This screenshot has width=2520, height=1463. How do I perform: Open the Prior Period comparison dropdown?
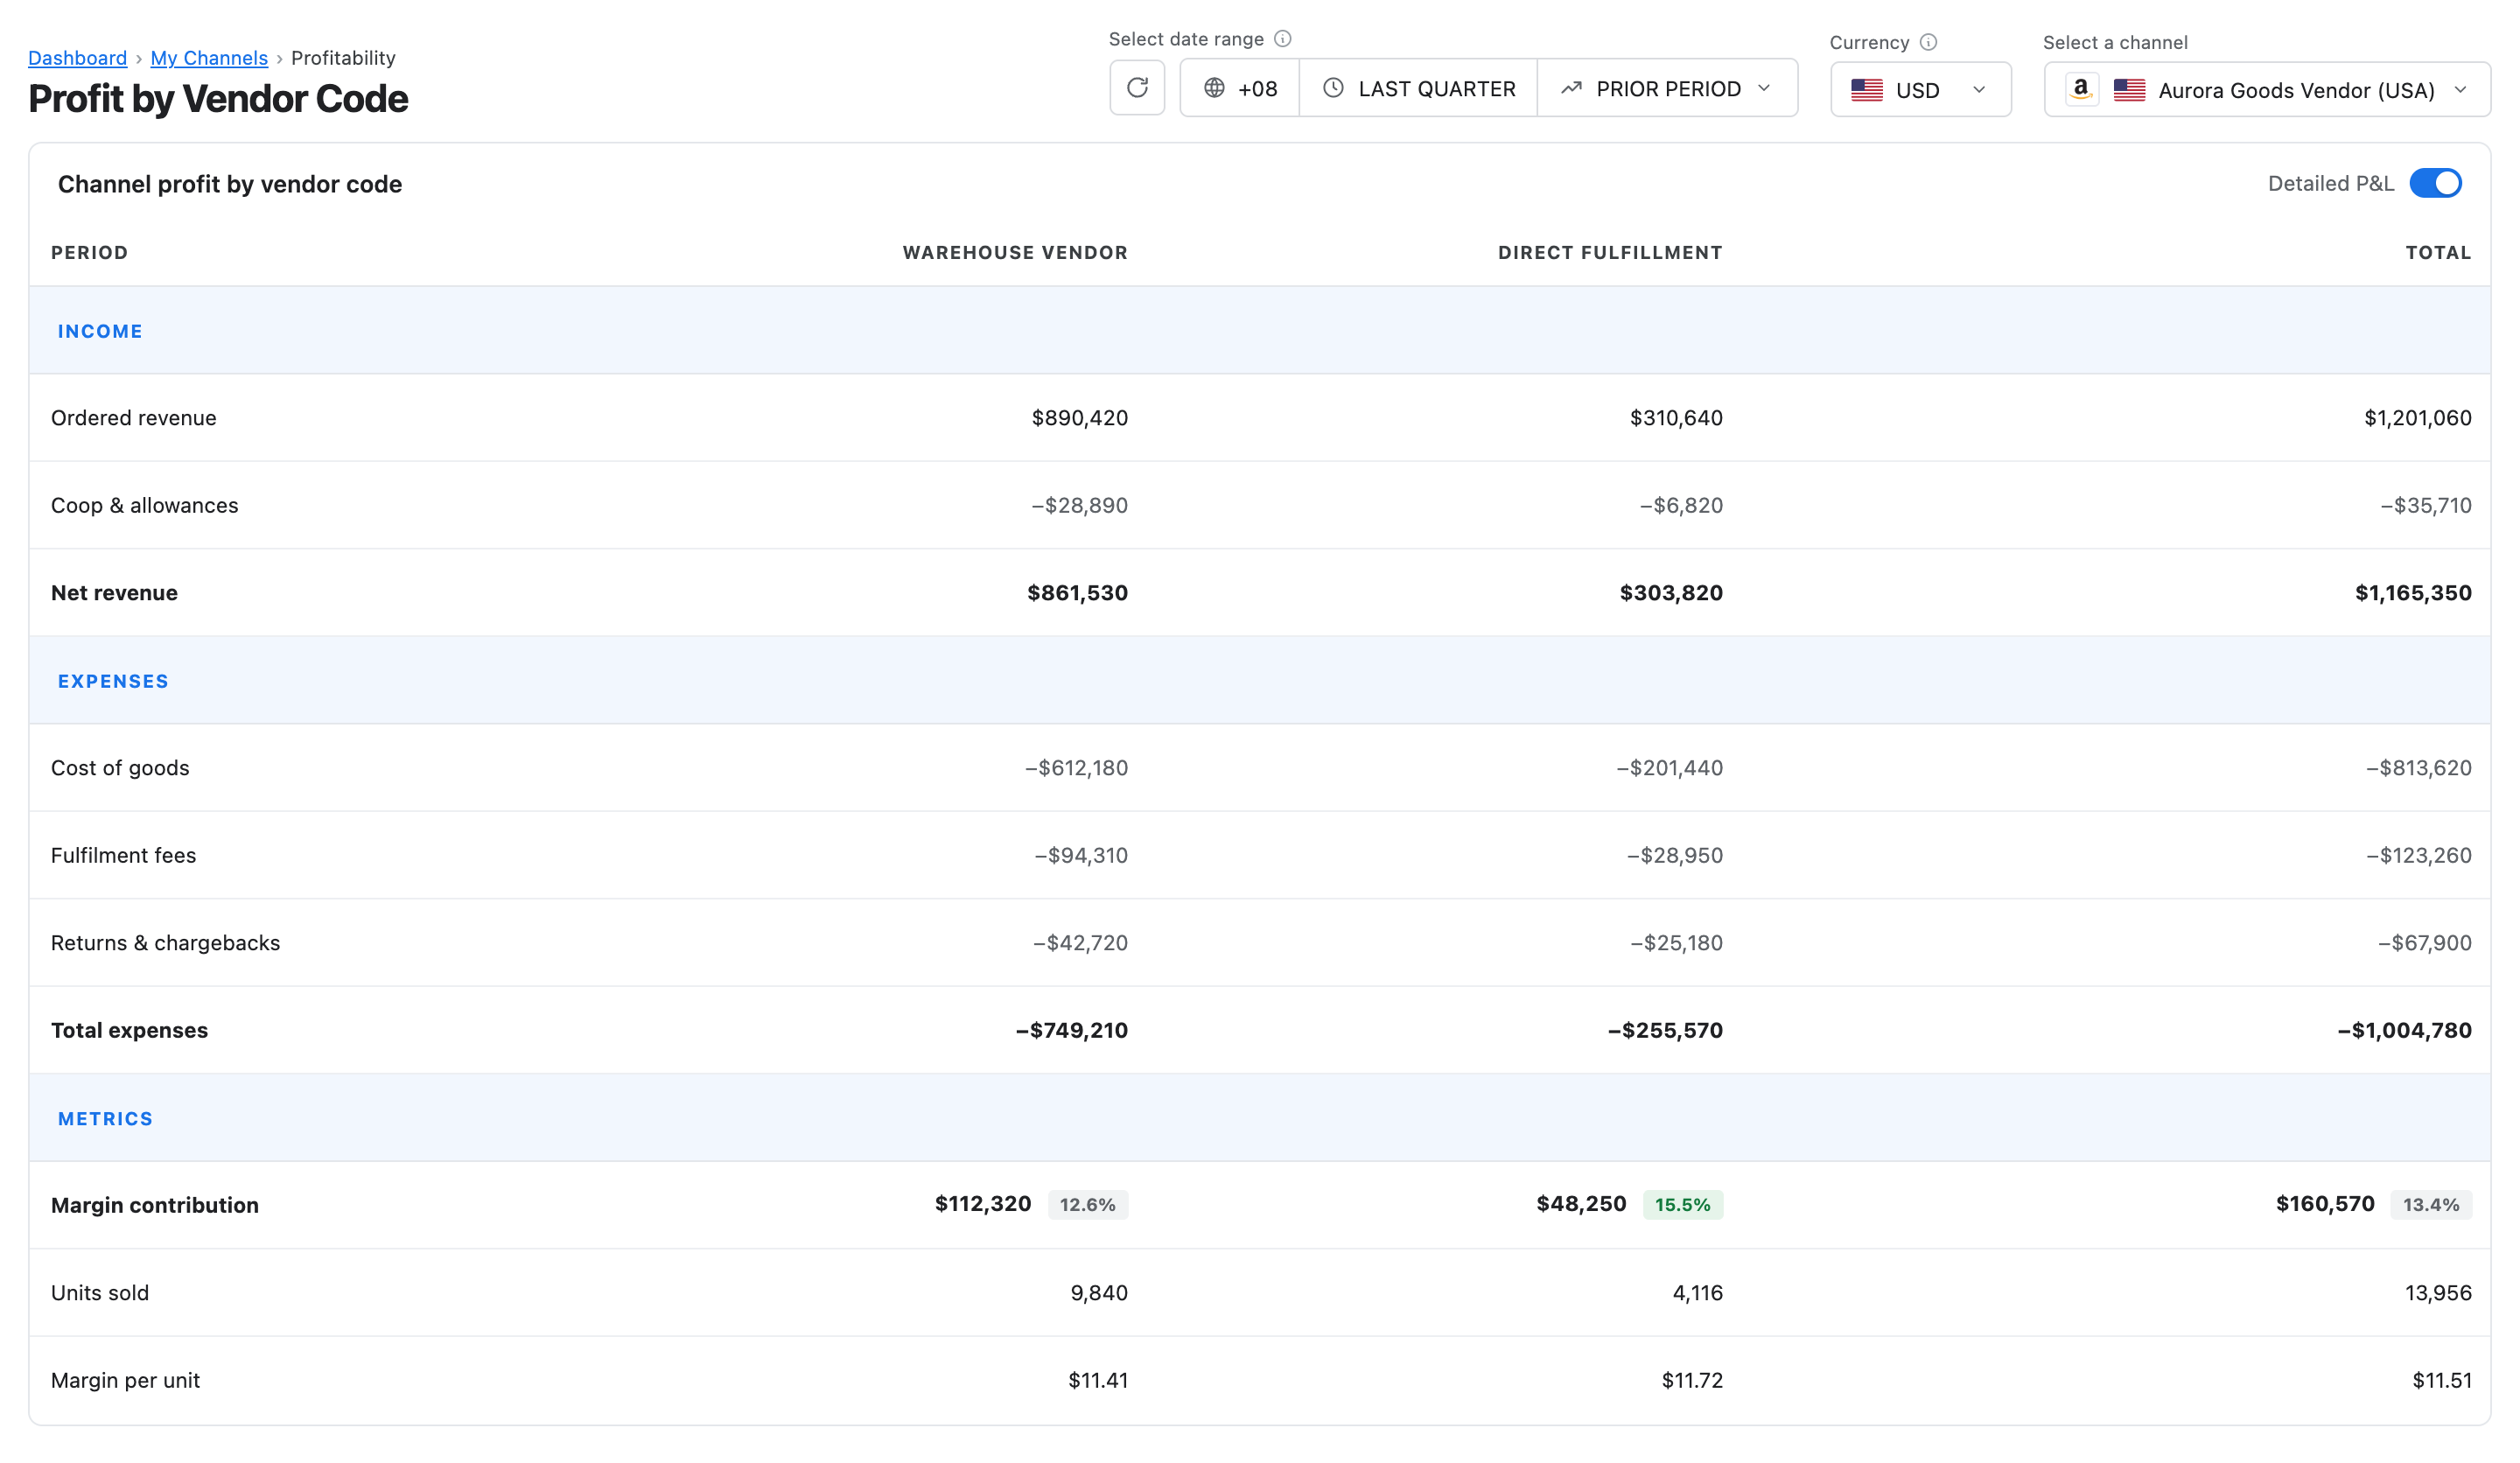coord(1667,88)
